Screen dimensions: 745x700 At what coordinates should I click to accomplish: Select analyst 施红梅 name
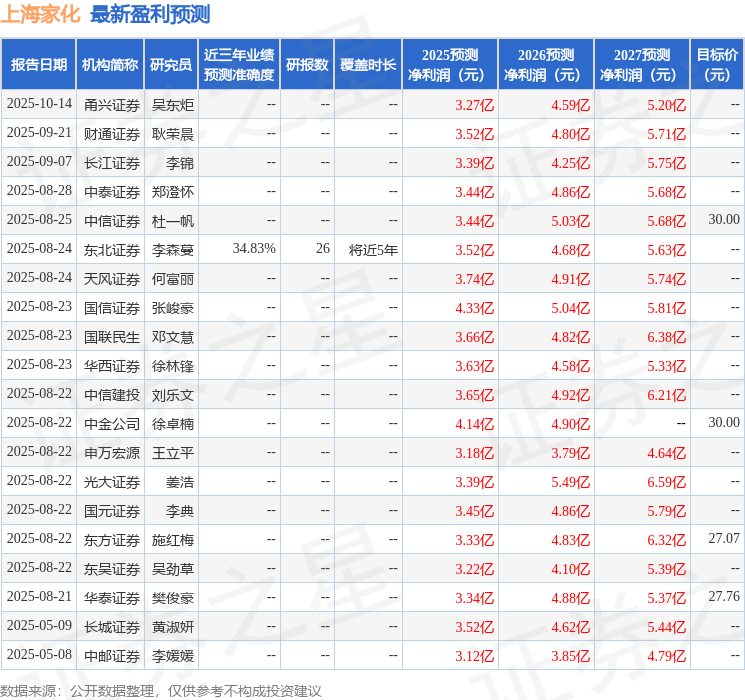pyautogui.click(x=172, y=540)
